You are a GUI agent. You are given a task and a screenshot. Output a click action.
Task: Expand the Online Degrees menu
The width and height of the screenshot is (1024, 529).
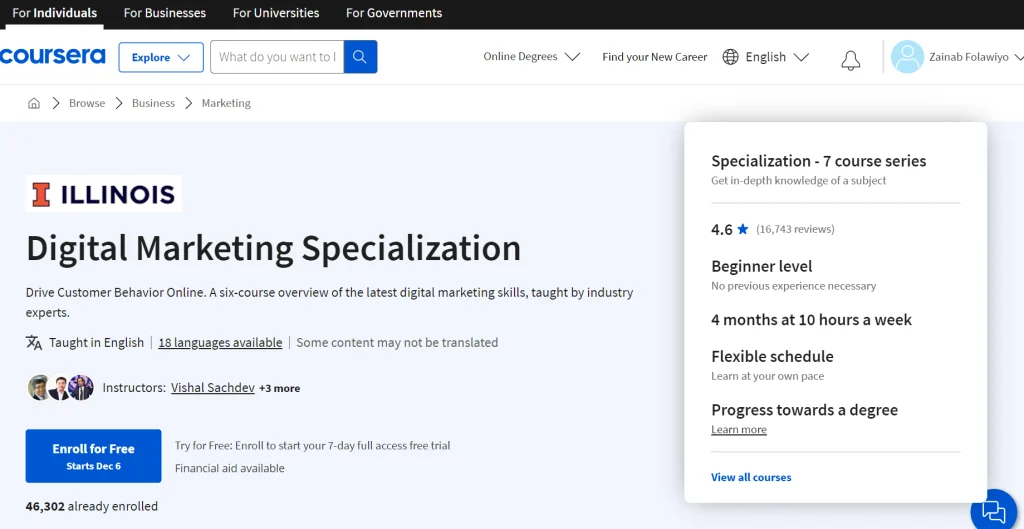click(532, 57)
